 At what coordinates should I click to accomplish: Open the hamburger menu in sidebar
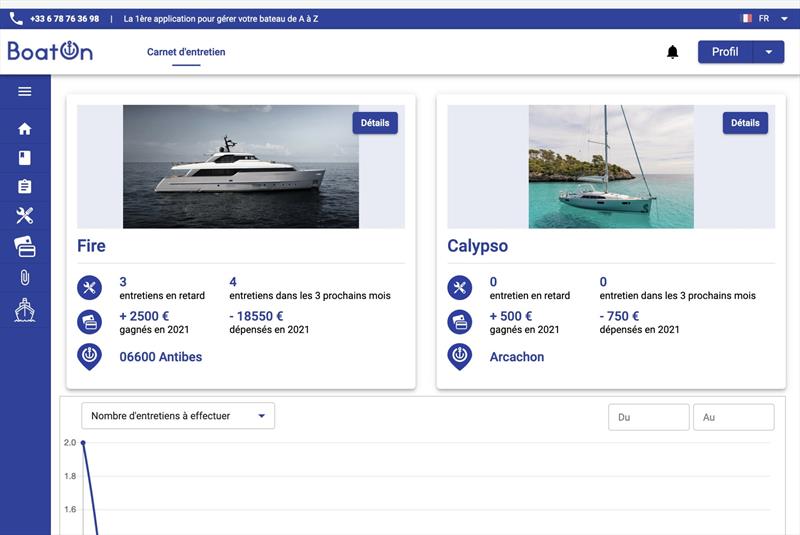tap(24, 91)
